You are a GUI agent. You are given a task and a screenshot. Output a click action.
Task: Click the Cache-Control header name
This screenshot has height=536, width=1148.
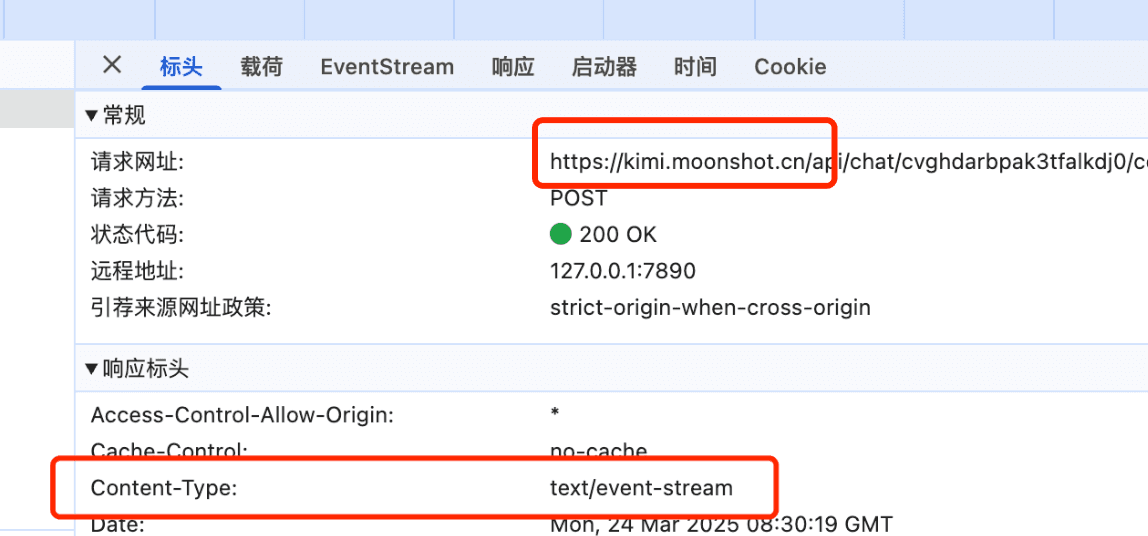coord(169,450)
